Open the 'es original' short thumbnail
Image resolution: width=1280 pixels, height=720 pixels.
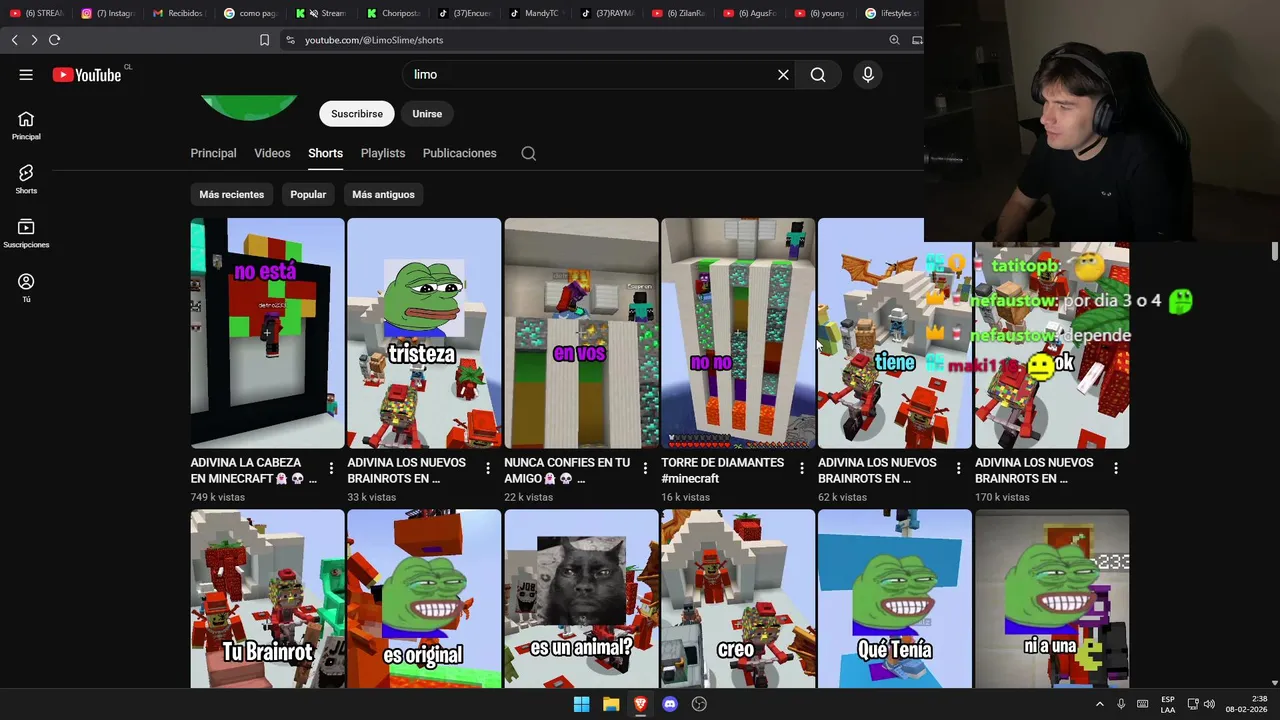(424, 599)
